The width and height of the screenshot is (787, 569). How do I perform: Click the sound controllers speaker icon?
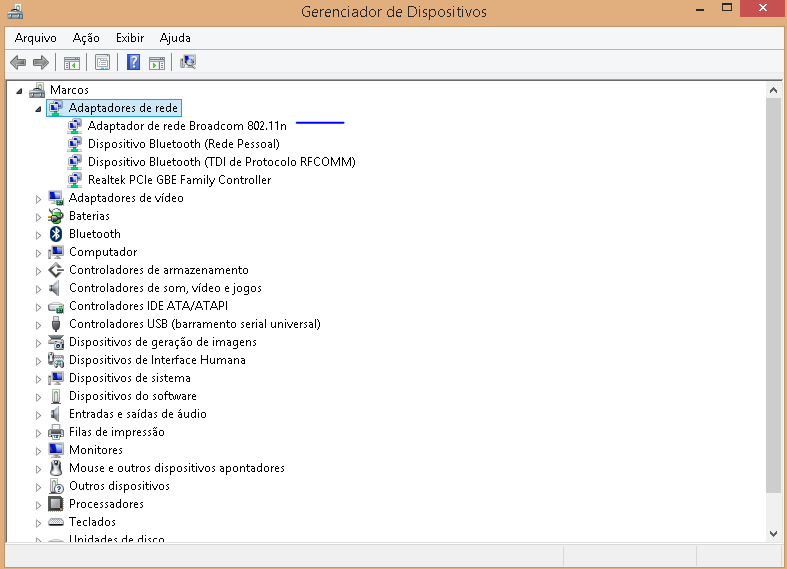pyautogui.click(x=55, y=288)
